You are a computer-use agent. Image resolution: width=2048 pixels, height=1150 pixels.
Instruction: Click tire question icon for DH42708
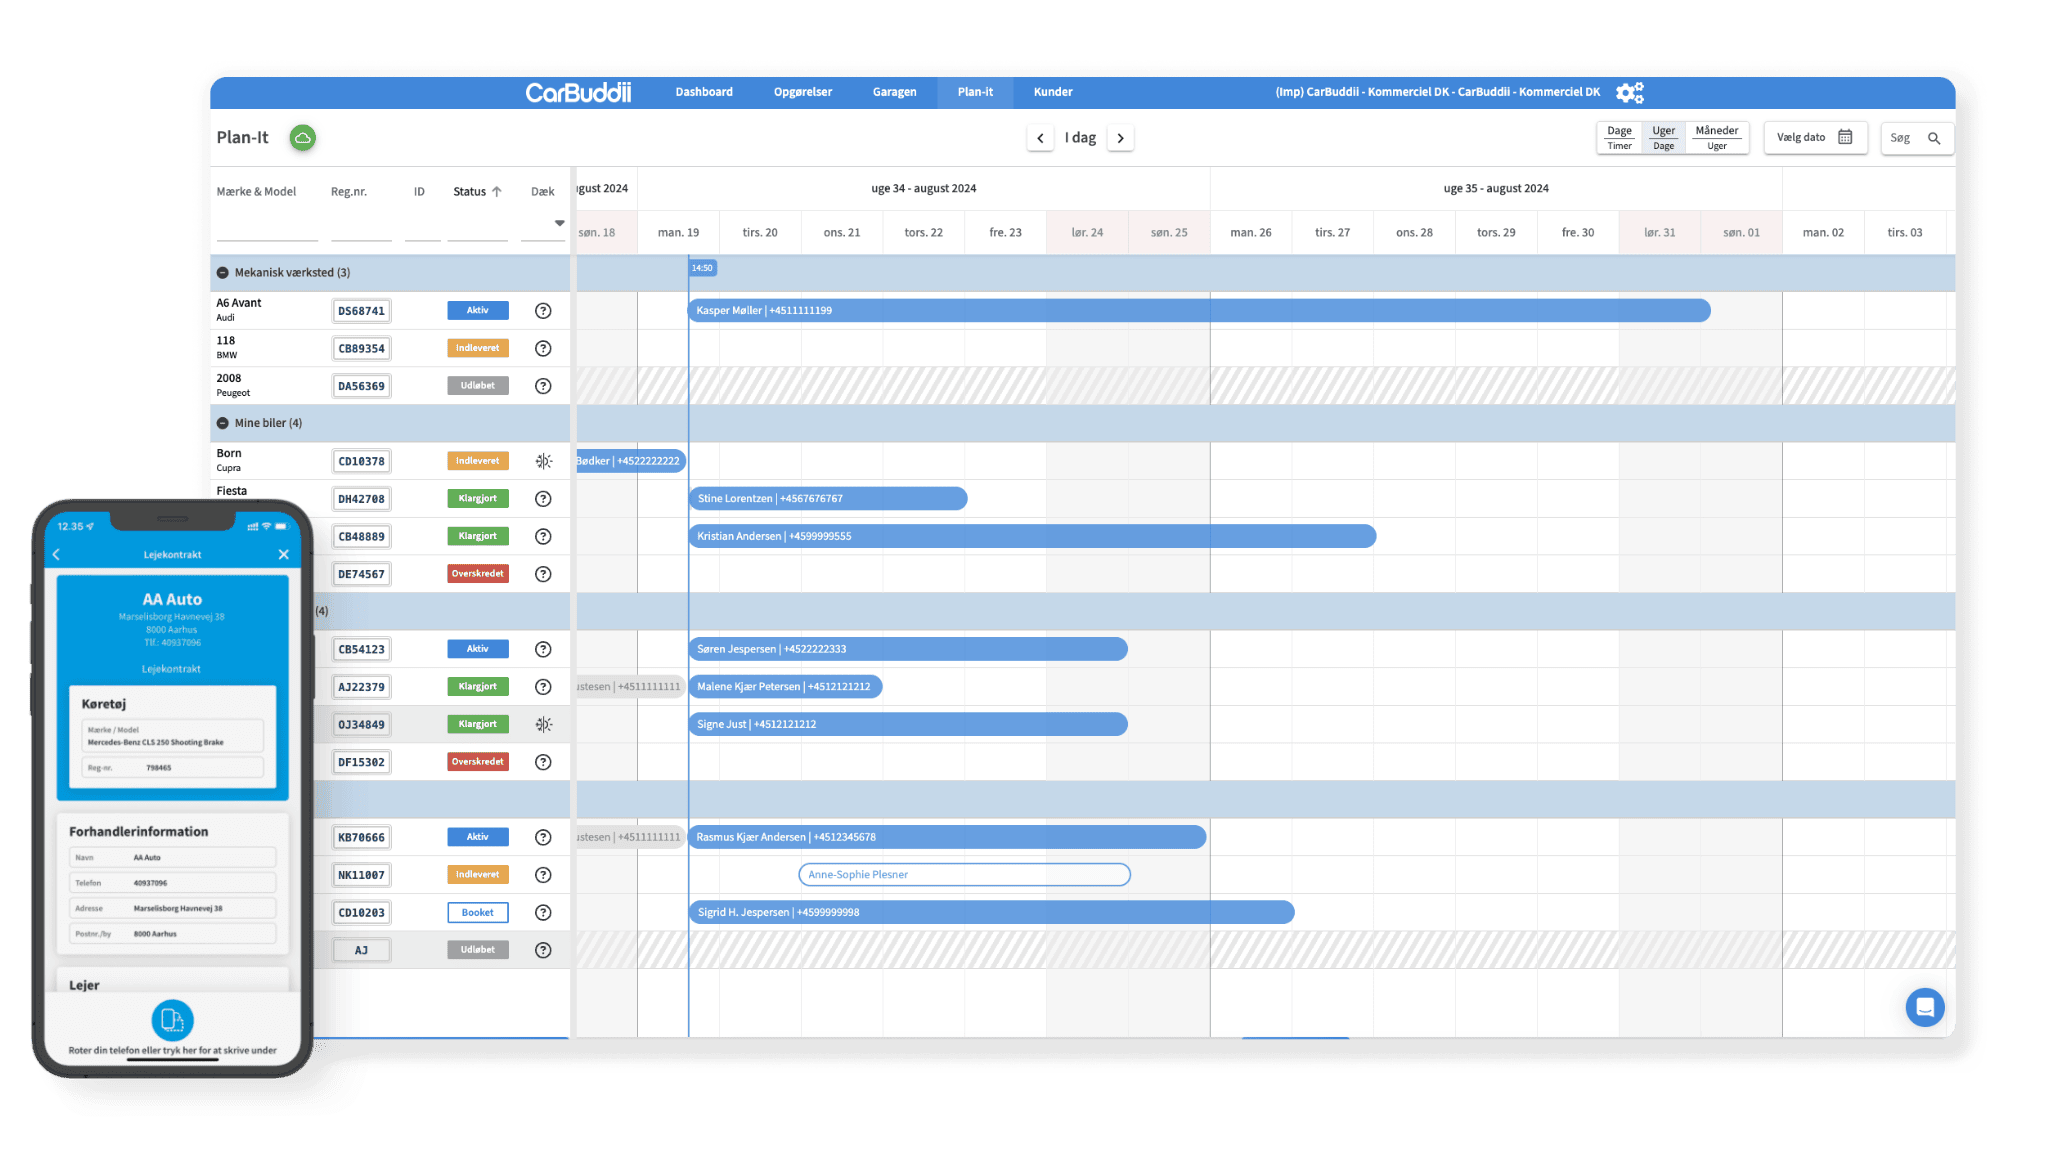click(543, 499)
